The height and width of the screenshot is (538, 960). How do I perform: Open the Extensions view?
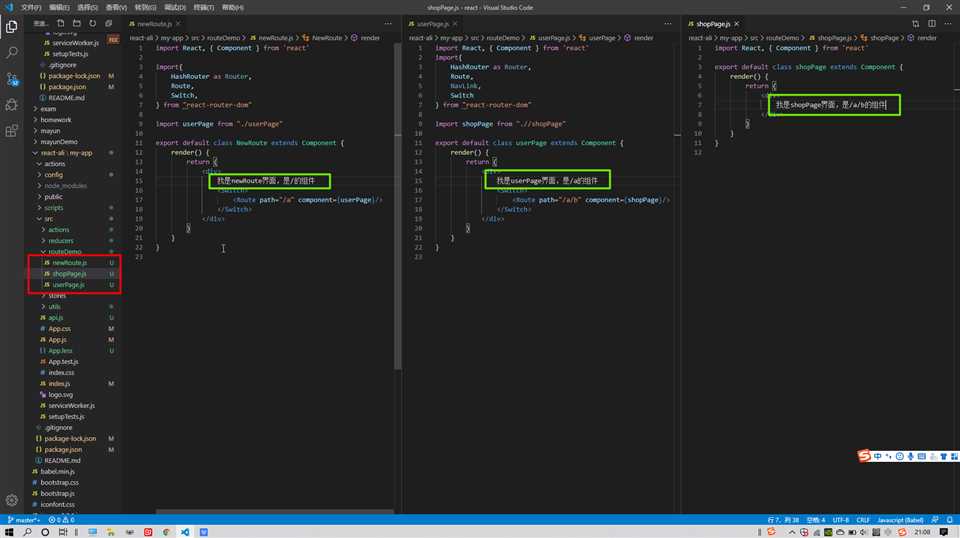[x=12, y=131]
